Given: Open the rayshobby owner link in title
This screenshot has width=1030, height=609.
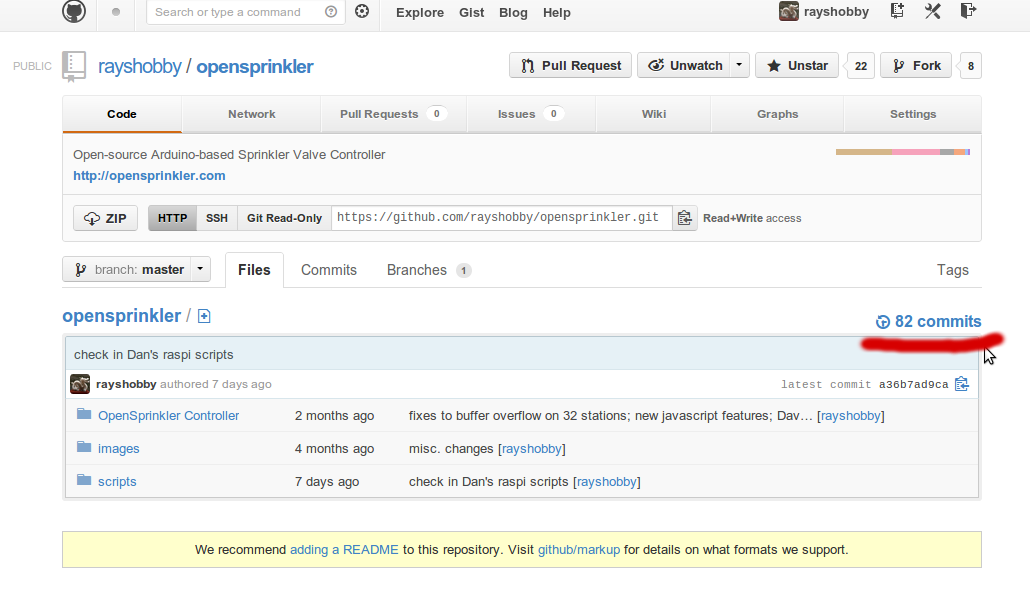Looking at the screenshot, I should (139, 66).
